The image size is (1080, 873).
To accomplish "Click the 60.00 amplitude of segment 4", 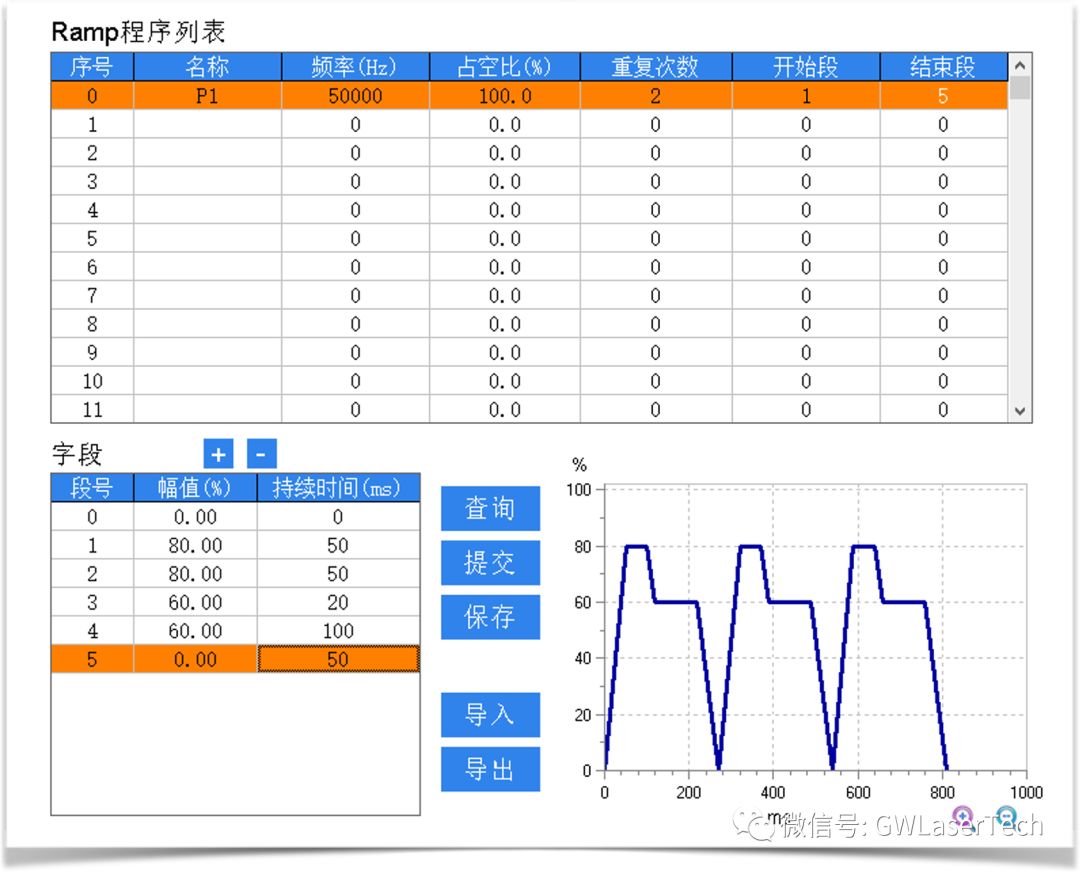I will tap(195, 631).
